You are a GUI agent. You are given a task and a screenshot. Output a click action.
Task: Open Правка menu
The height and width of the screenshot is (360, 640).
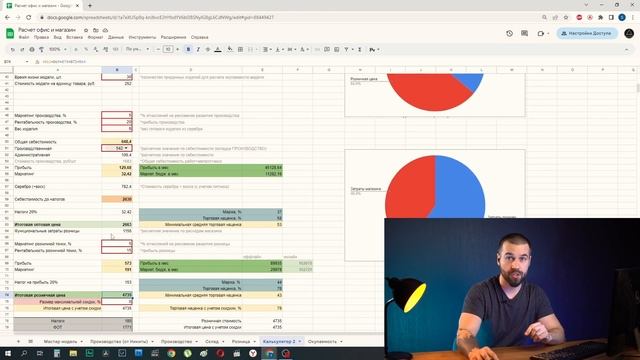[41, 37]
